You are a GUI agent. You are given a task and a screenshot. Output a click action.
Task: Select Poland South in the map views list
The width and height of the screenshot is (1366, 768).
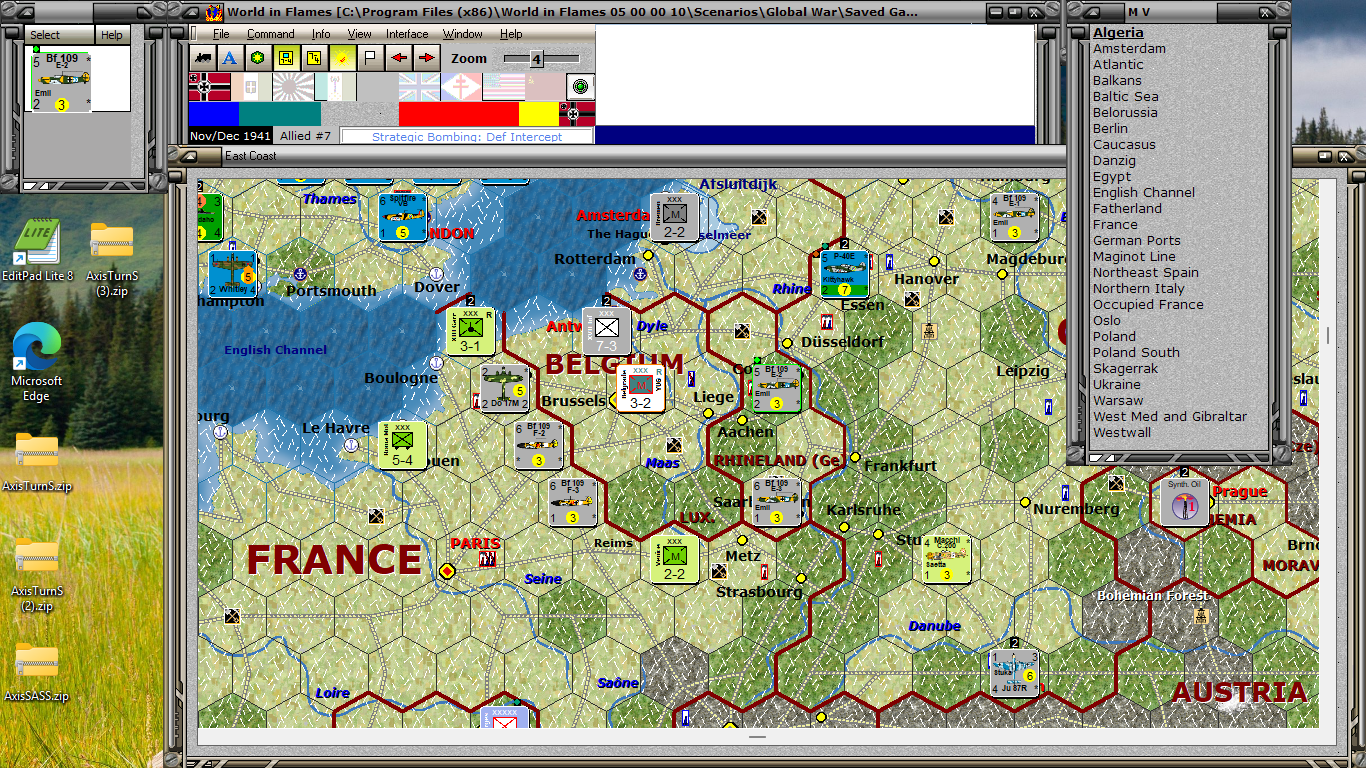[1136, 352]
